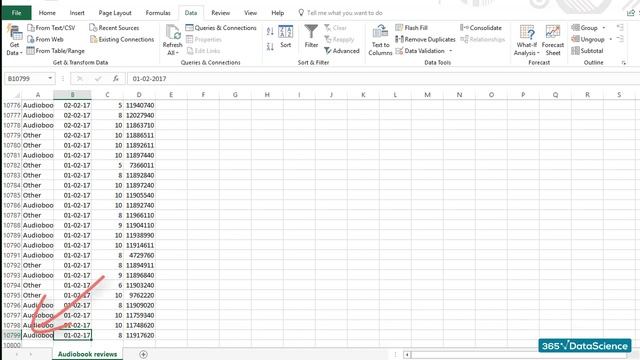Image resolution: width=640 pixels, height=360 pixels.
Task: Open the Sort dialog
Action: [x=286, y=37]
